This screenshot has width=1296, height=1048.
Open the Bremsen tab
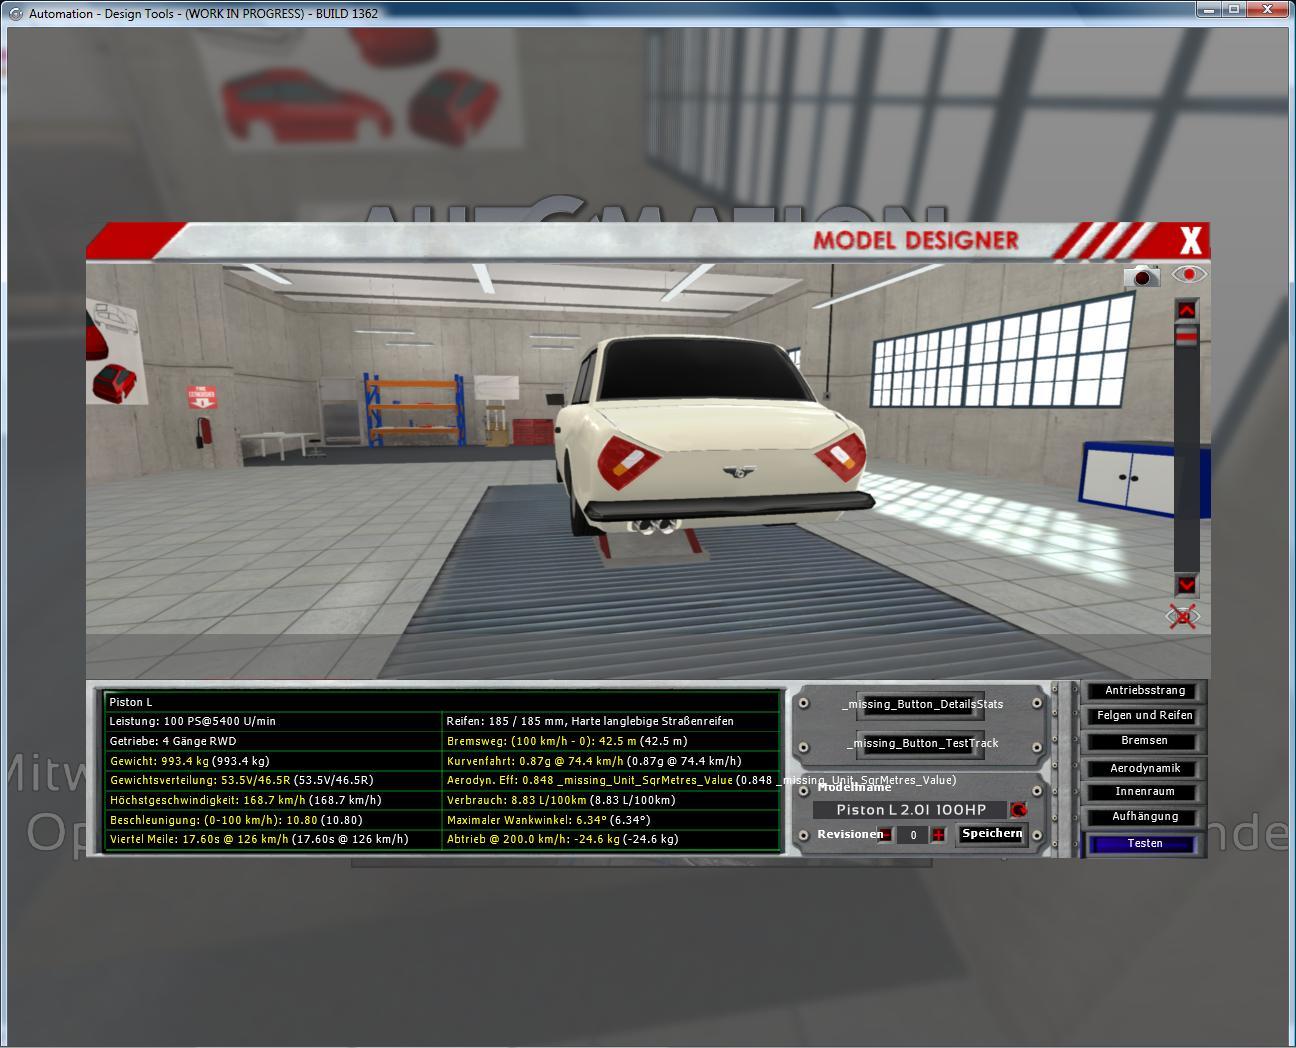1145,741
